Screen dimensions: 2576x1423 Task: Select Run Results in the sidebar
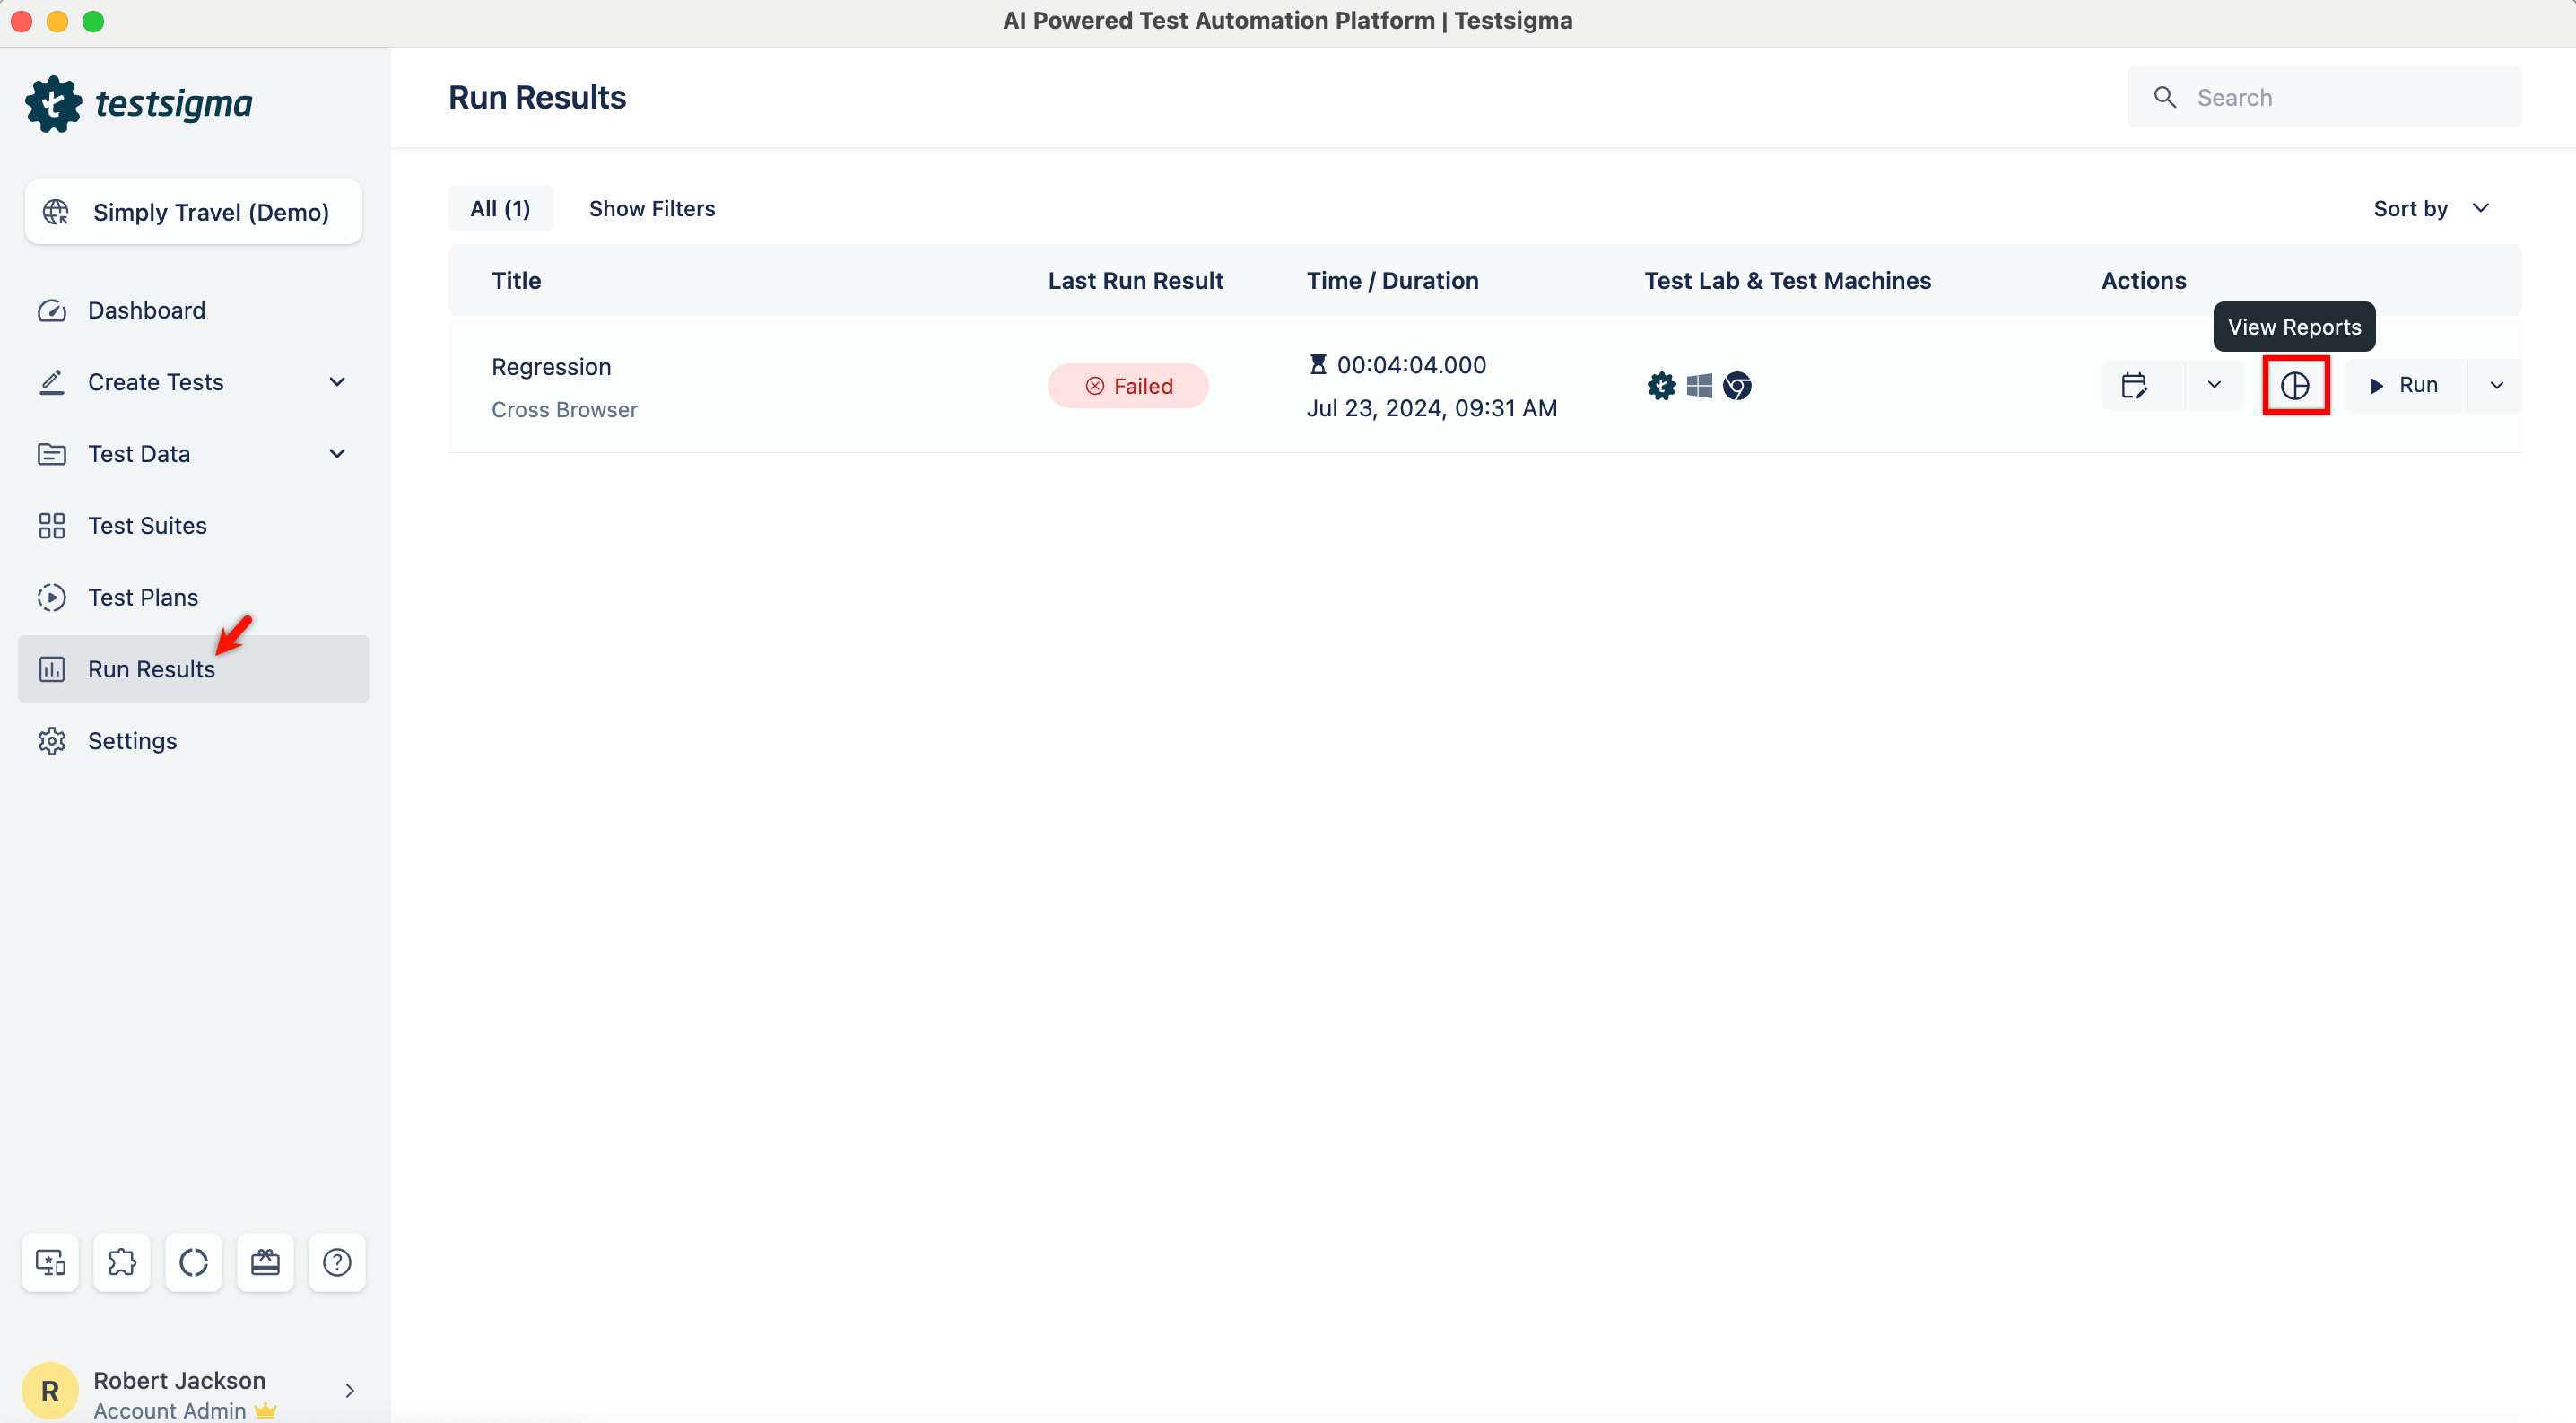(x=194, y=669)
